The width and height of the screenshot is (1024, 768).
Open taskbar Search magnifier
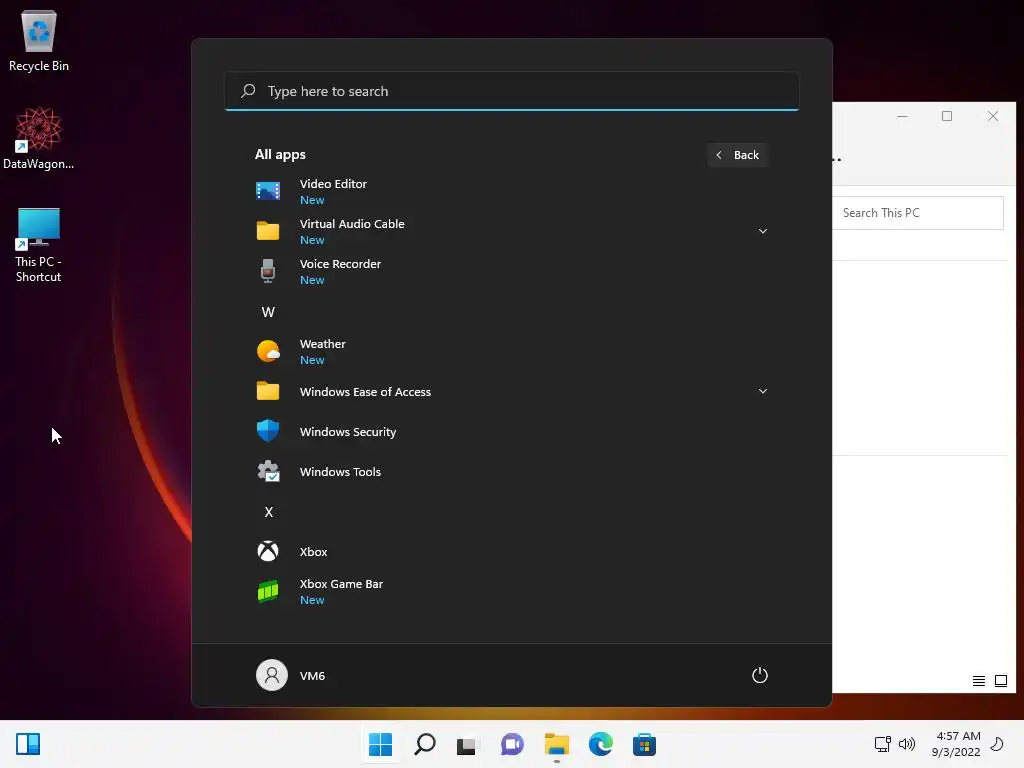pyautogui.click(x=424, y=744)
